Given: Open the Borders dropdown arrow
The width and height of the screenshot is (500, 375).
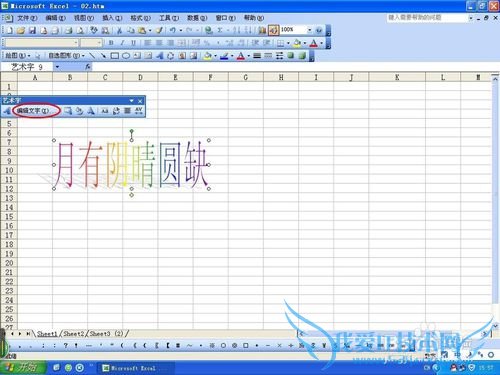Looking at the screenshot, I should pos(288,43).
